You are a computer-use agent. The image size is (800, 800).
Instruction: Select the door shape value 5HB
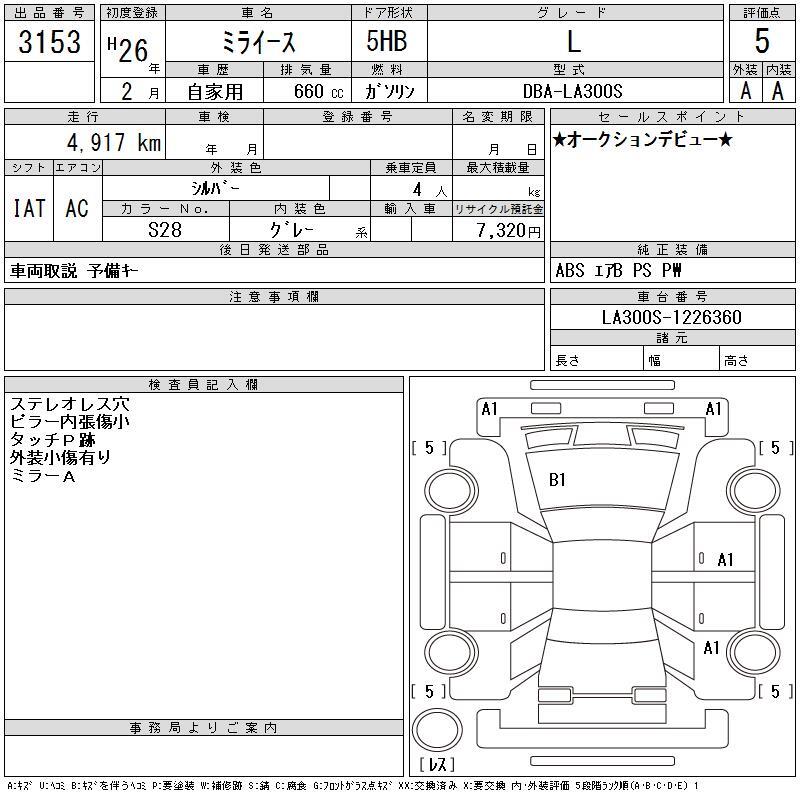tap(387, 41)
